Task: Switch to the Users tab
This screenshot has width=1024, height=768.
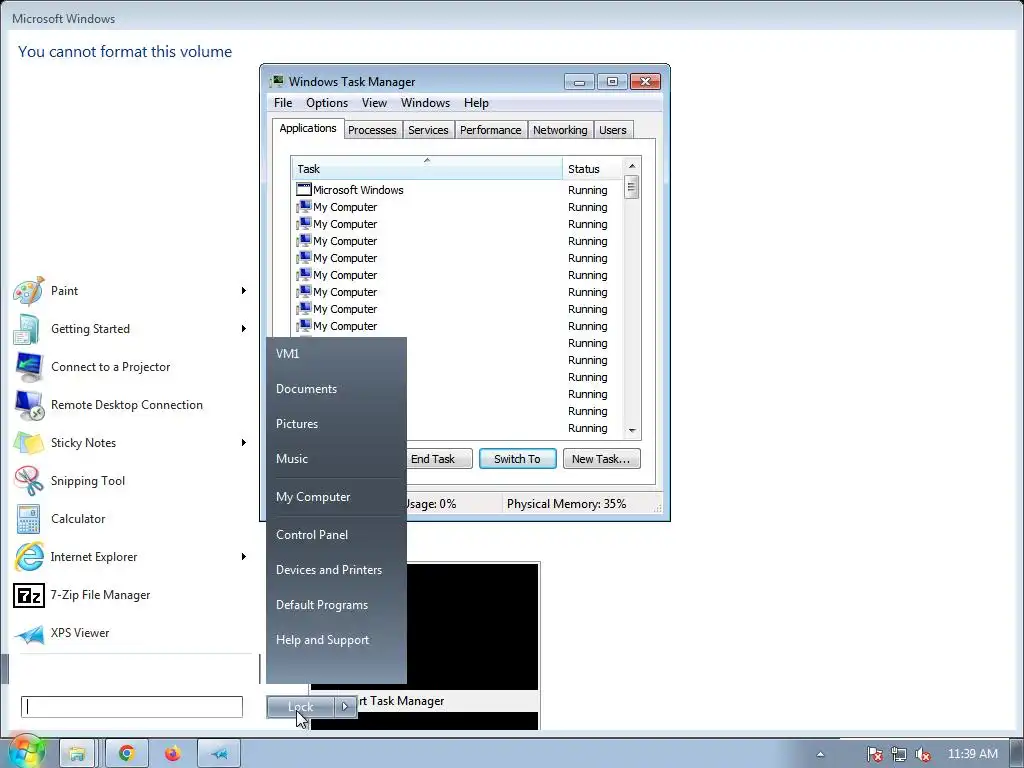Action: point(613,130)
